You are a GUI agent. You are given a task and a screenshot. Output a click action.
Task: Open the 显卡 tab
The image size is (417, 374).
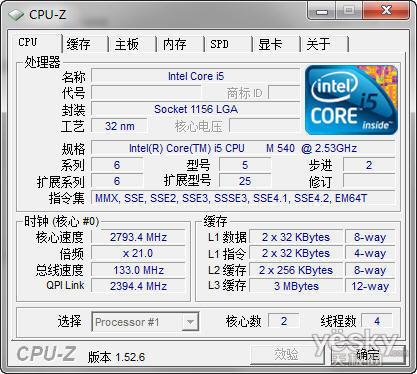277,44
